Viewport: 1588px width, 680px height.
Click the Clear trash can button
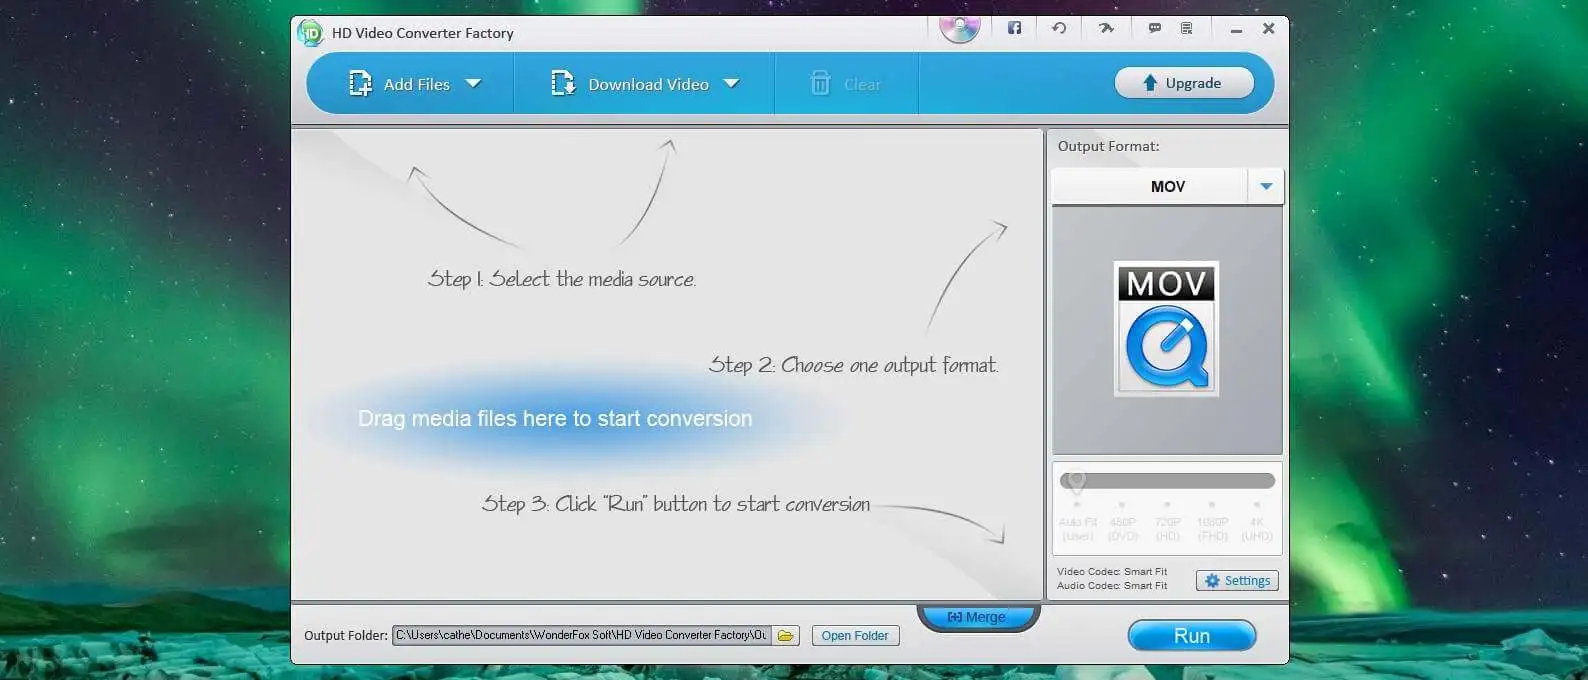(845, 84)
